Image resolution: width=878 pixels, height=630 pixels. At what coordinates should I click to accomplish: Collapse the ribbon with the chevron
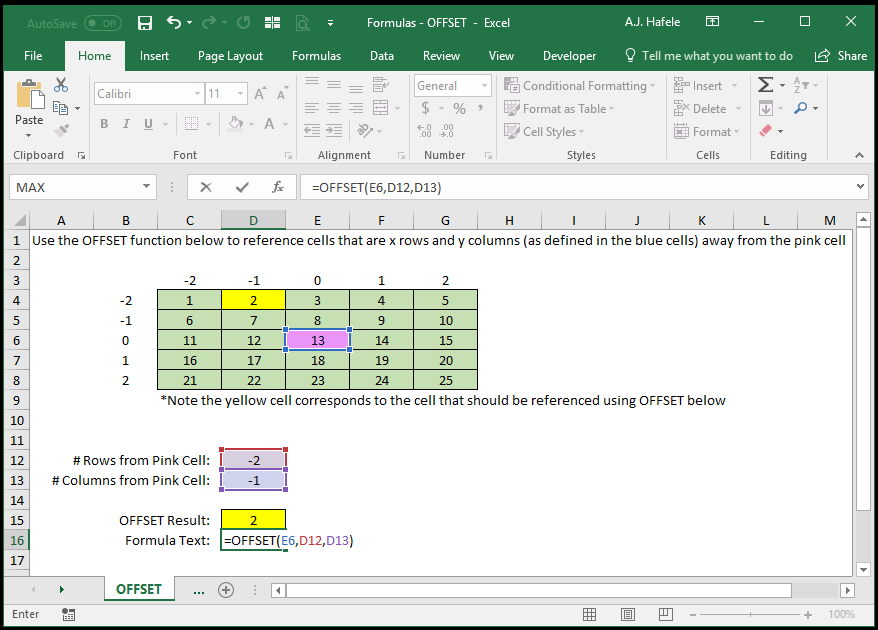point(860,155)
